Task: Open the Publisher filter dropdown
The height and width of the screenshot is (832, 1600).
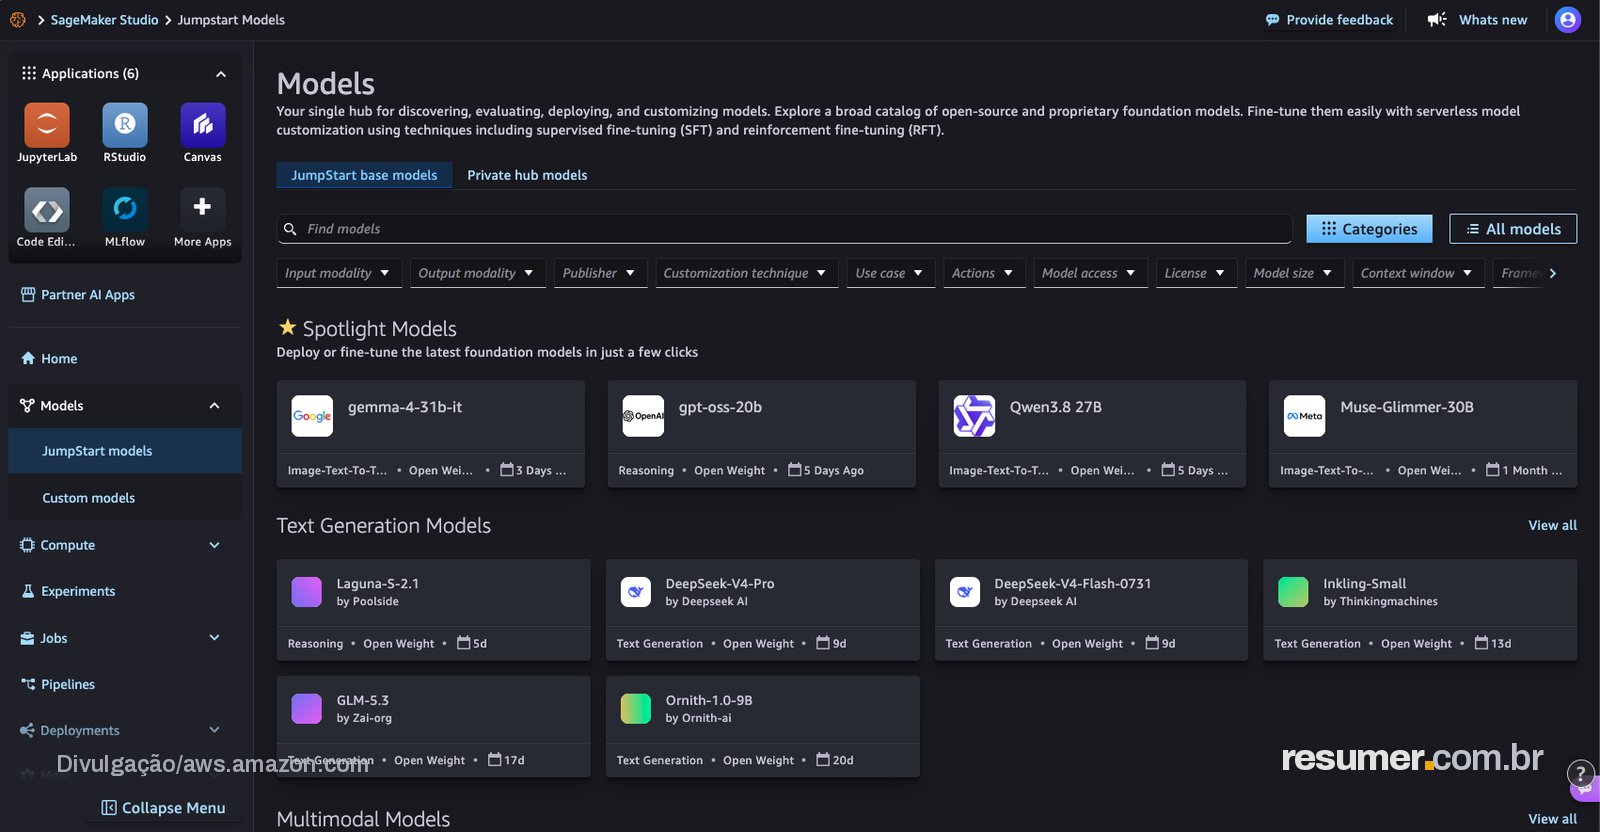Action: tap(599, 273)
